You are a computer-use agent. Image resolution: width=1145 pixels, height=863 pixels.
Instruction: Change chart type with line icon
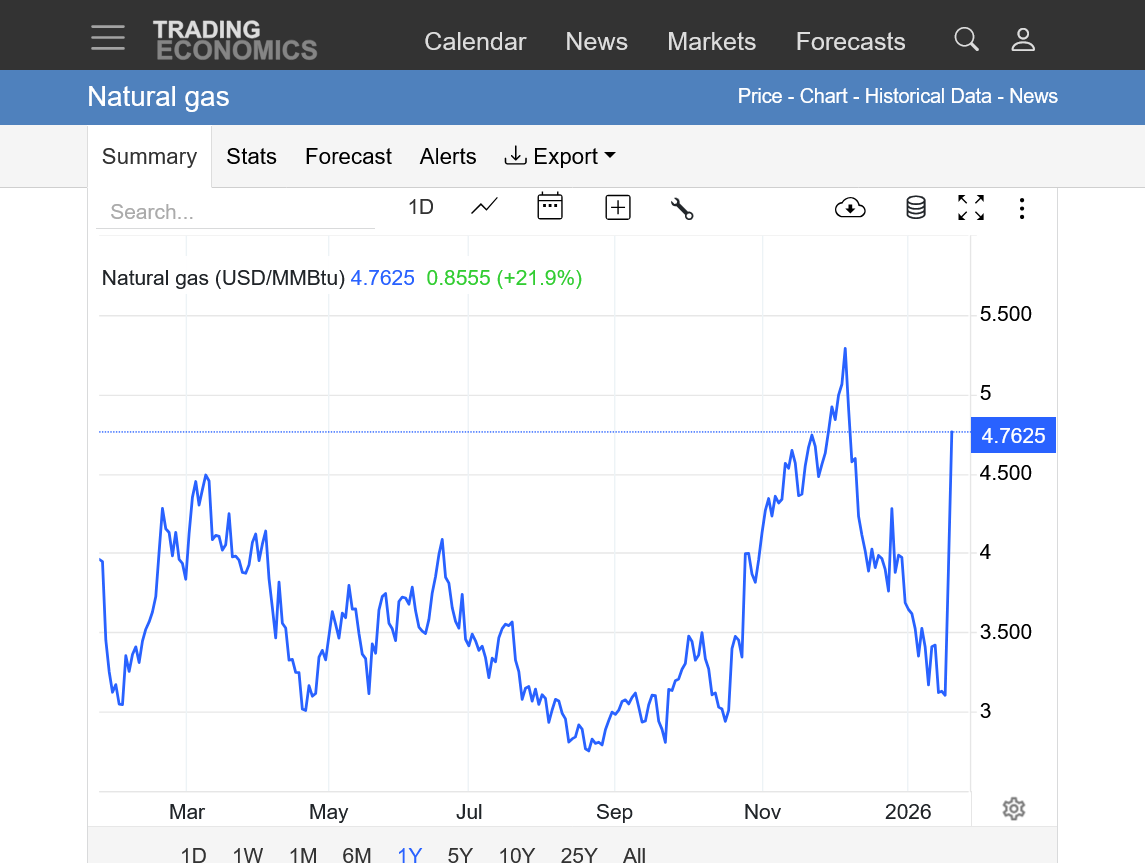click(484, 207)
